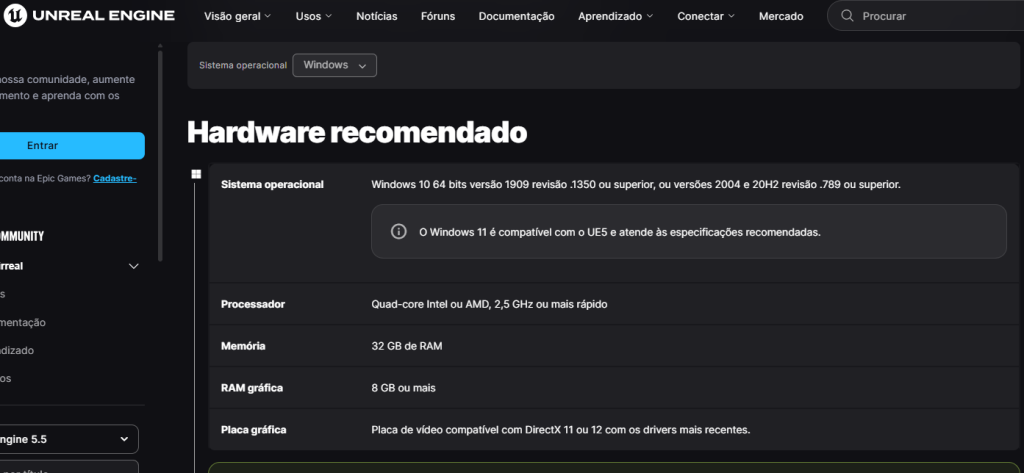Screen dimensions: 1024x473
Task: Expand the Conectar menu
Action: click(x=706, y=16)
